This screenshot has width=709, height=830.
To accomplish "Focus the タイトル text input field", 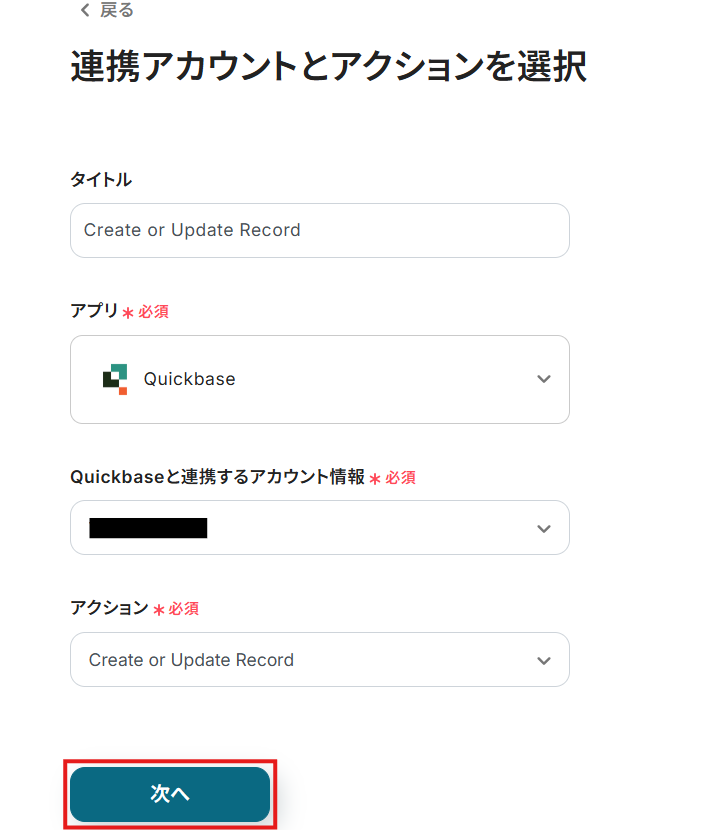I will click(x=319, y=230).
